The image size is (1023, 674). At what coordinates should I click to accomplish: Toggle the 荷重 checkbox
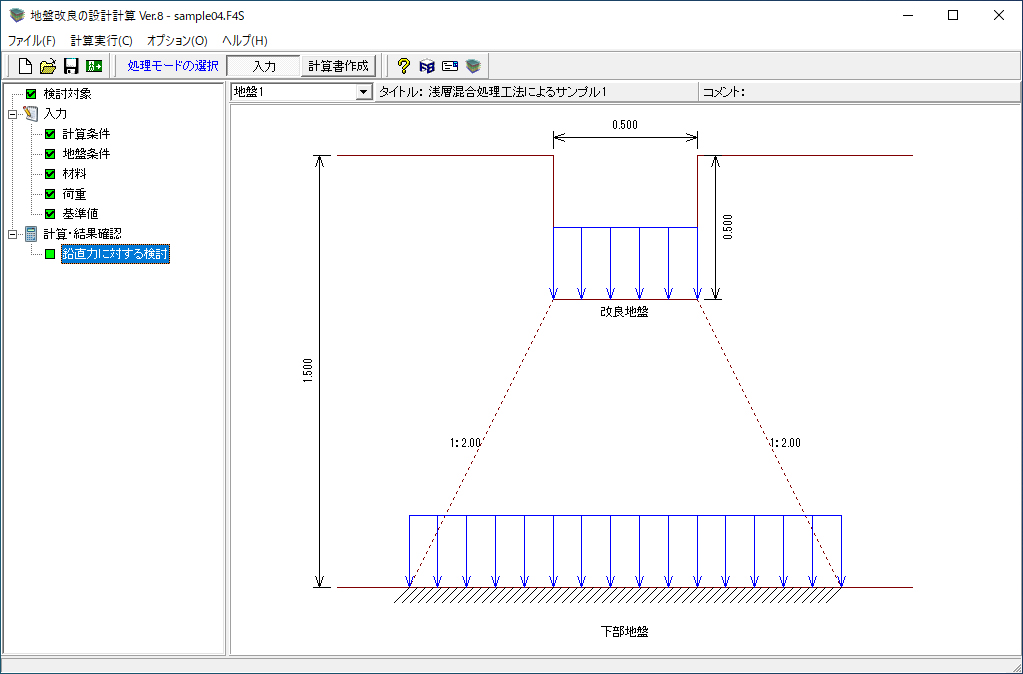click(x=50, y=194)
